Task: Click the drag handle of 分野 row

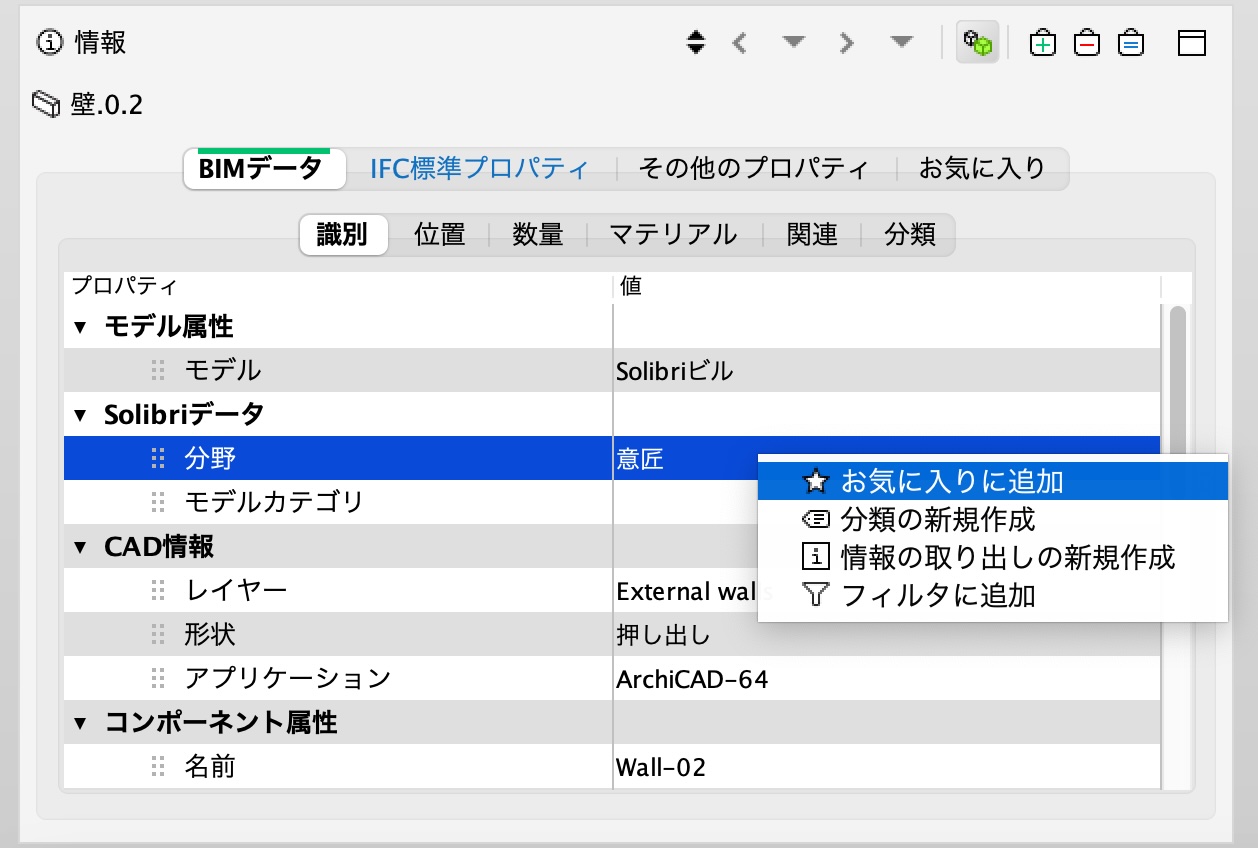Action: (157, 459)
